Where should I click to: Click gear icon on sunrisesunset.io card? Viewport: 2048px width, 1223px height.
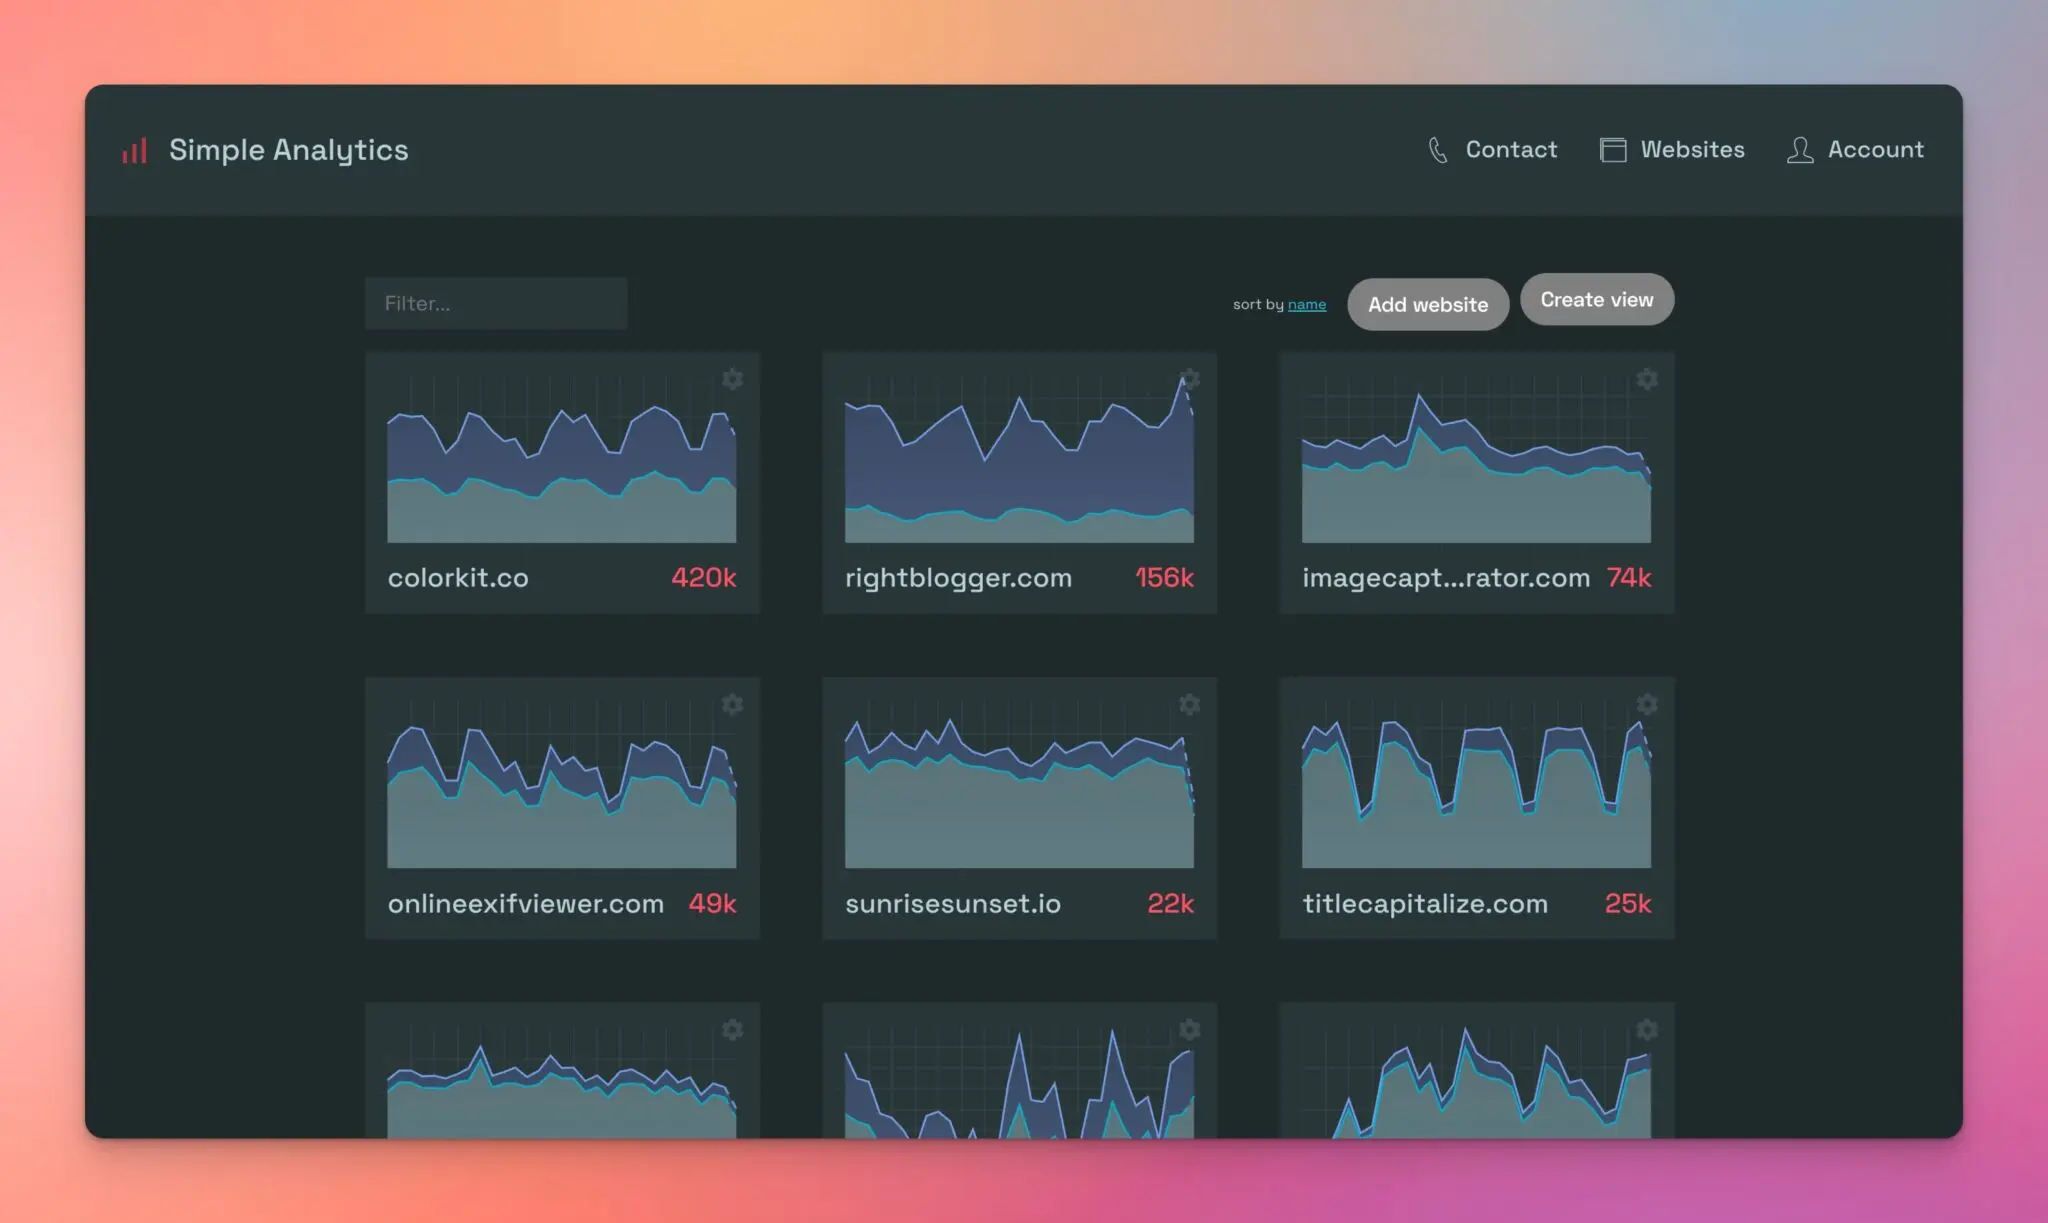(x=1189, y=705)
